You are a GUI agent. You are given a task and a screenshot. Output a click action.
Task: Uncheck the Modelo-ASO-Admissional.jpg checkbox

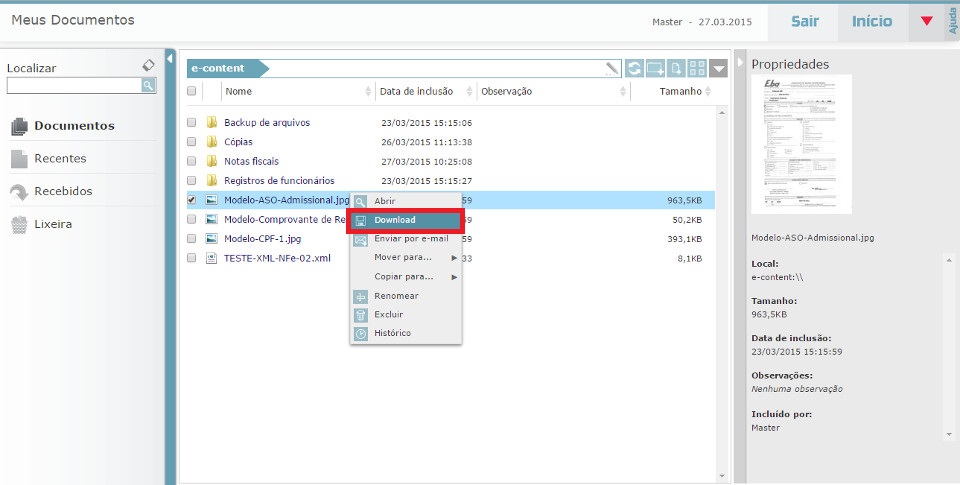pyautogui.click(x=192, y=200)
